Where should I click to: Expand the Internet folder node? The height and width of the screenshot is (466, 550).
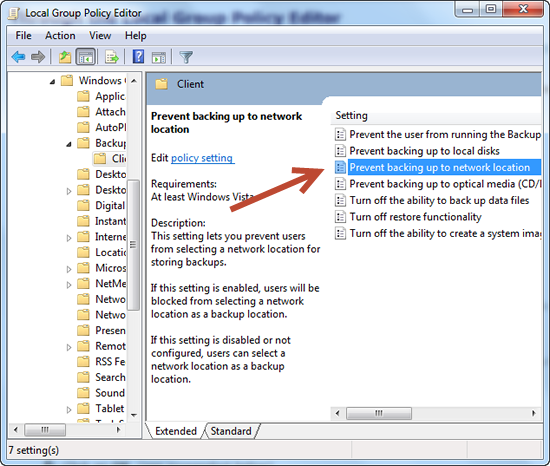[69, 238]
